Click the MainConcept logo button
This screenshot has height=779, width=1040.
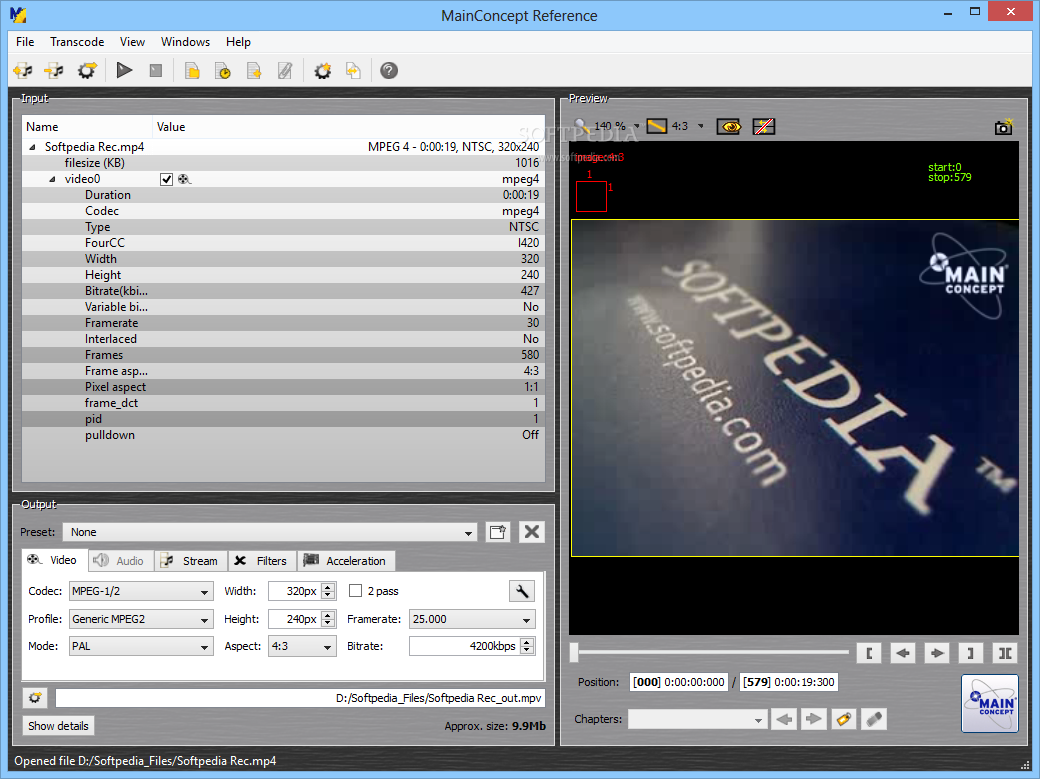(990, 703)
